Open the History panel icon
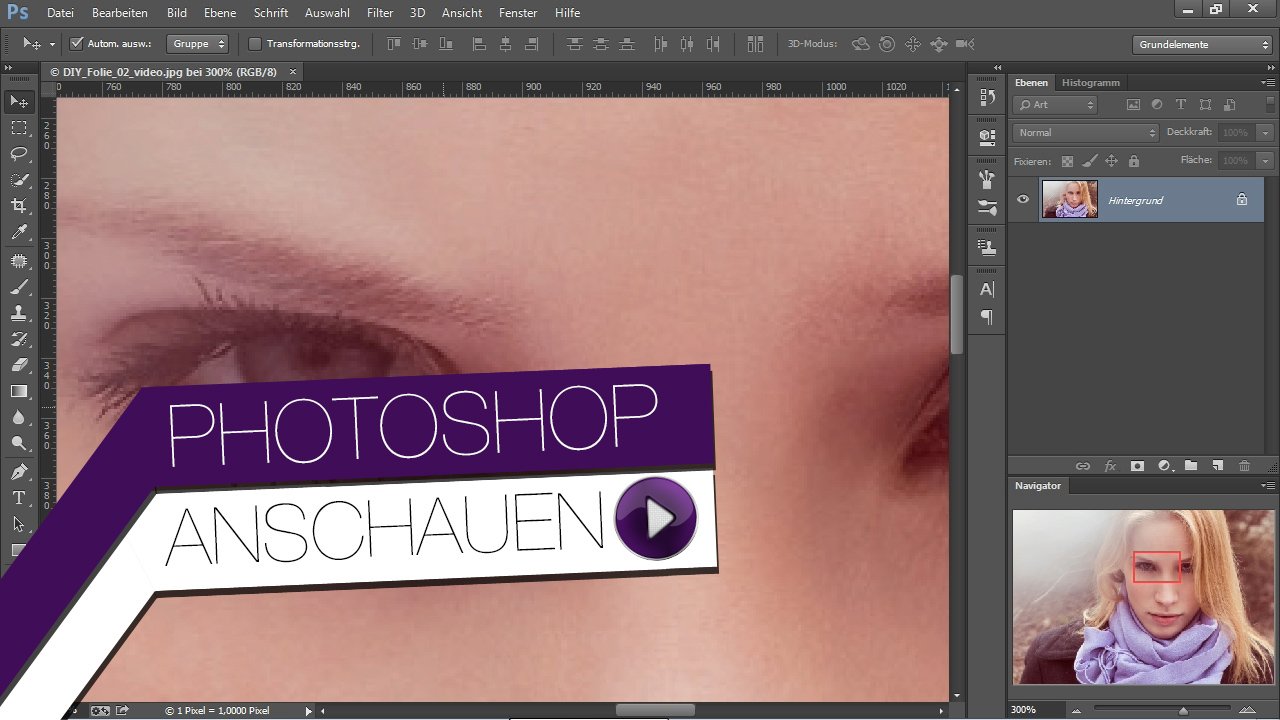The height and width of the screenshot is (720, 1280). click(987, 97)
